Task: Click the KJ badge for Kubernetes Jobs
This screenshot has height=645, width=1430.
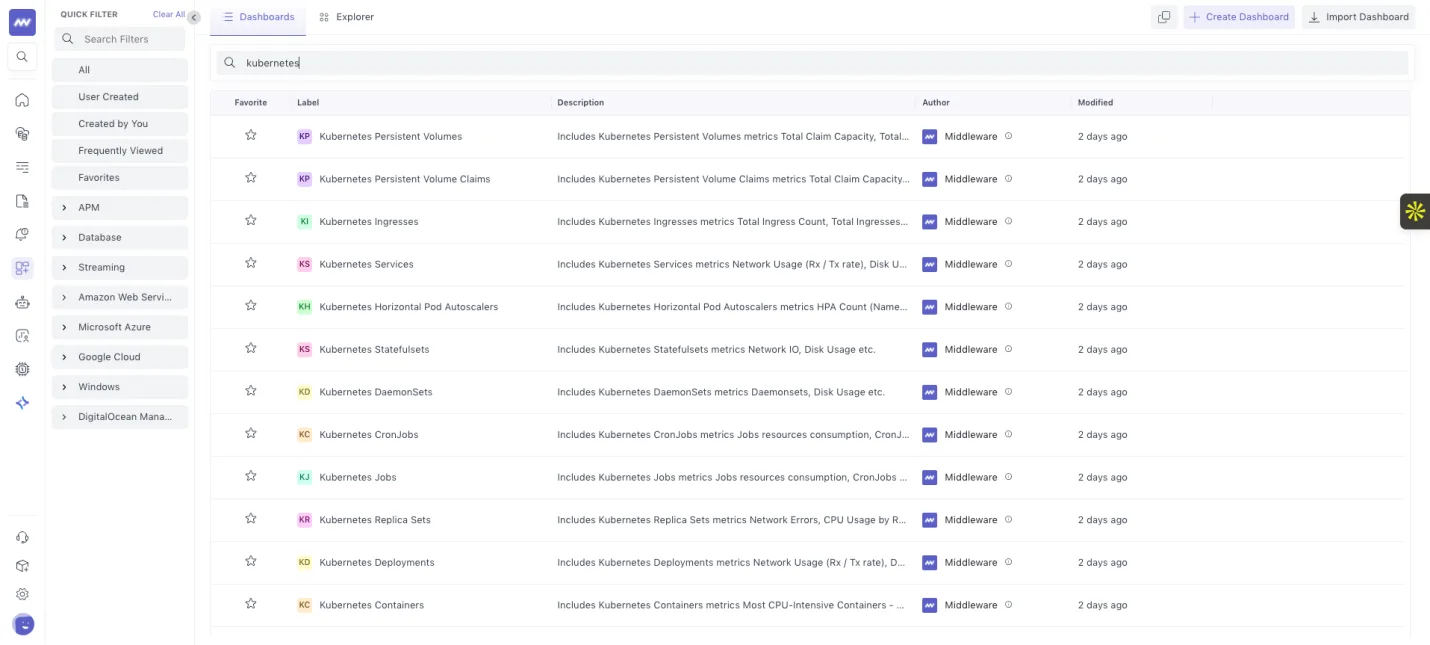Action: (305, 477)
